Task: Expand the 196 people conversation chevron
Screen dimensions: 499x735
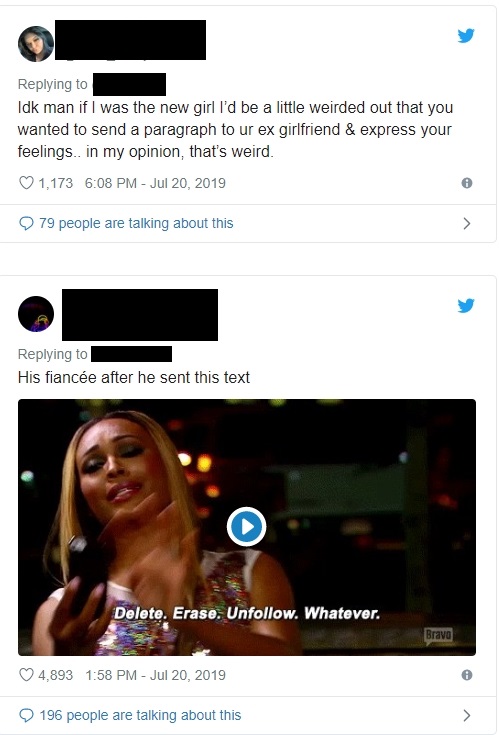Action: pos(467,715)
